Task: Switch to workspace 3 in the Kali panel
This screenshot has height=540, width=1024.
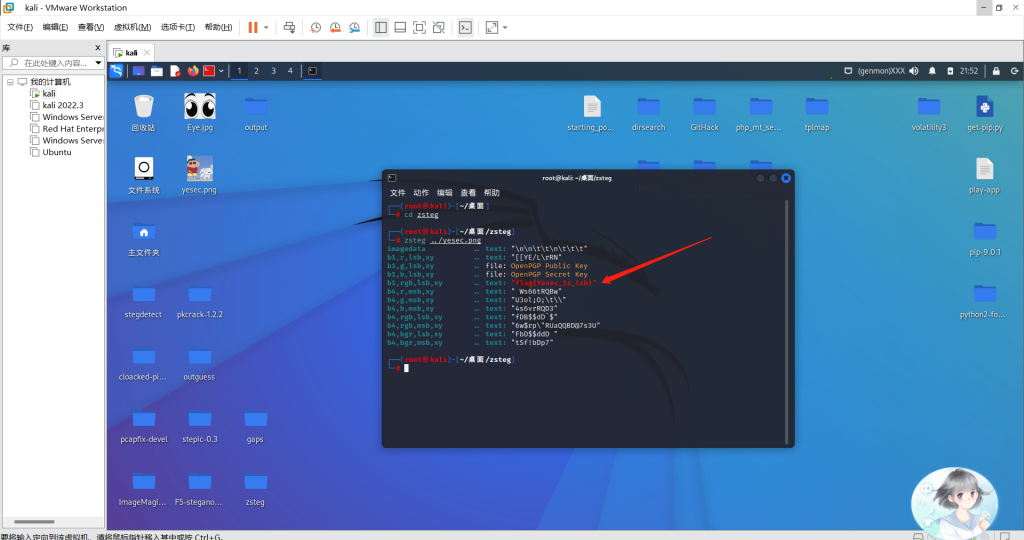Action: pyautogui.click(x=273, y=71)
